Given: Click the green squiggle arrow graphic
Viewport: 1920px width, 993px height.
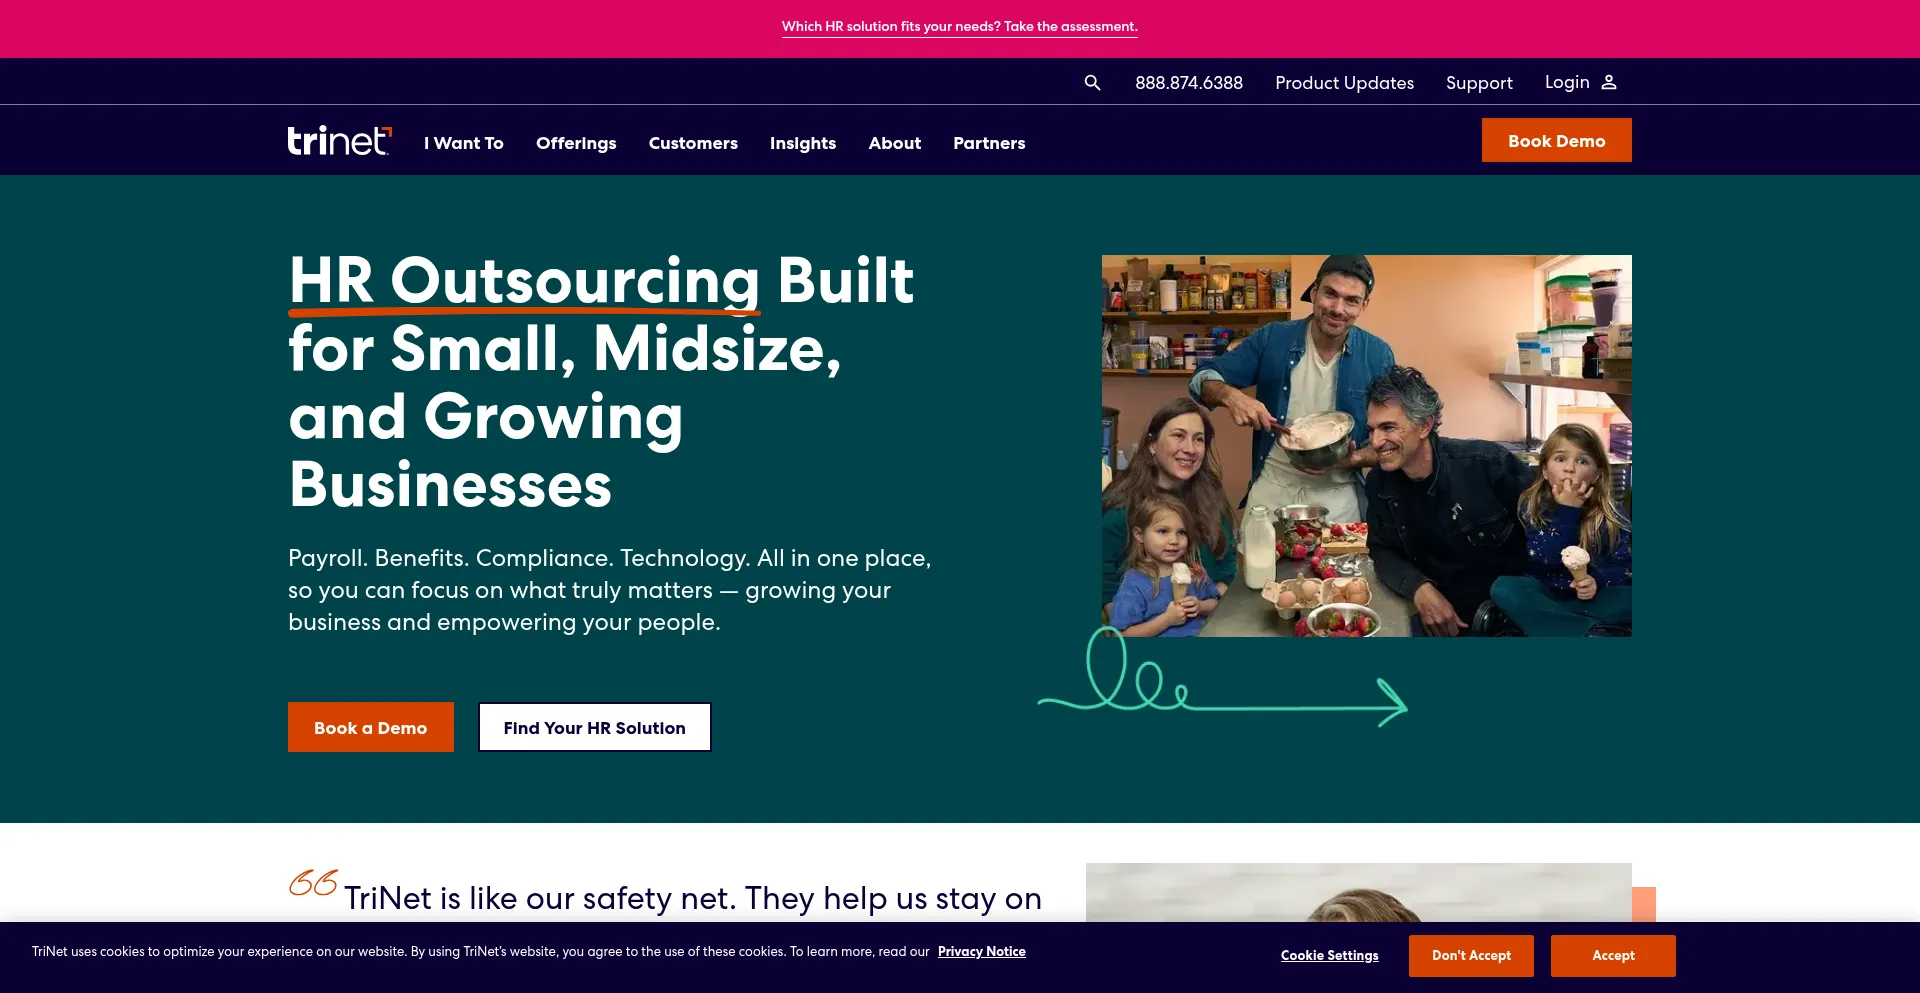Looking at the screenshot, I should coord(1222,676).
